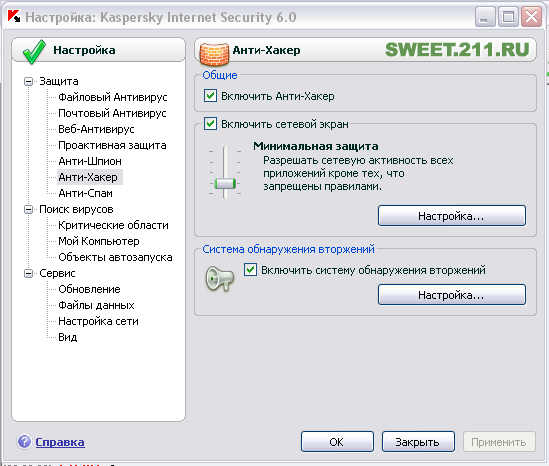Select Мой Компьютер scan item
This screenshot has height=466, width=549.
tap(99, 241)
